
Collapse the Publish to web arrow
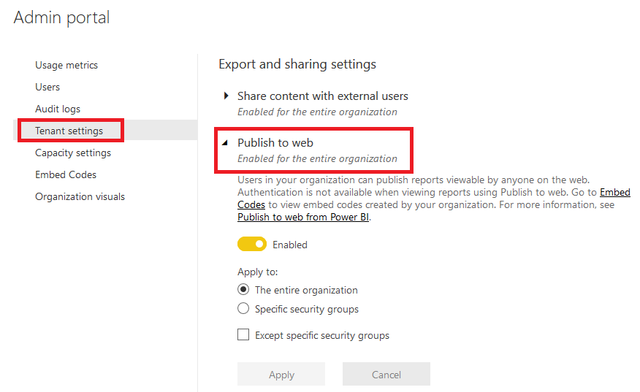(225, 143)
